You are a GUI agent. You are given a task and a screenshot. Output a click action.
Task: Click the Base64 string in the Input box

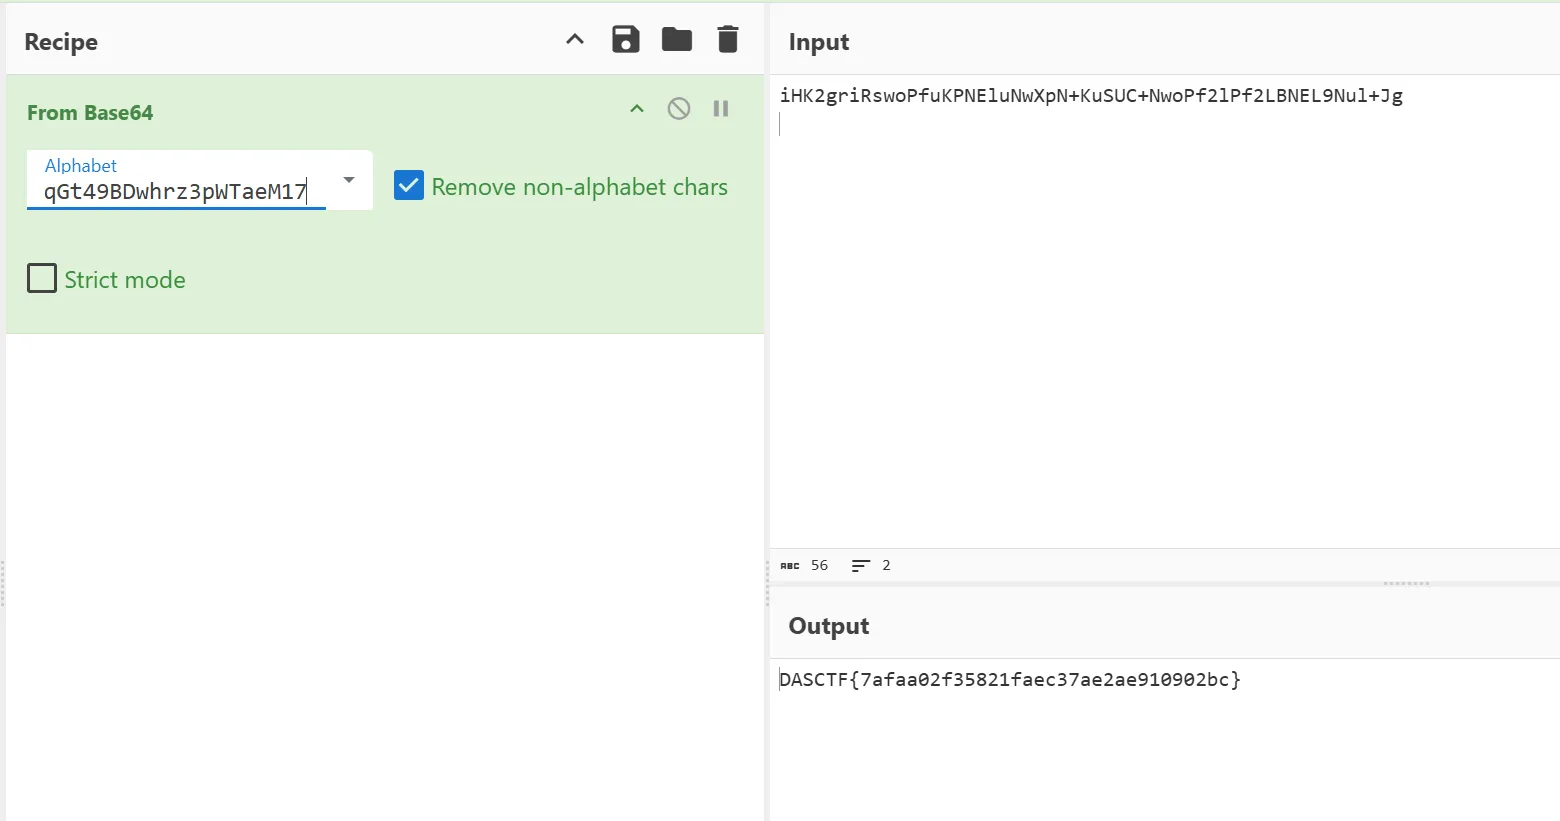click(1091, 96)
